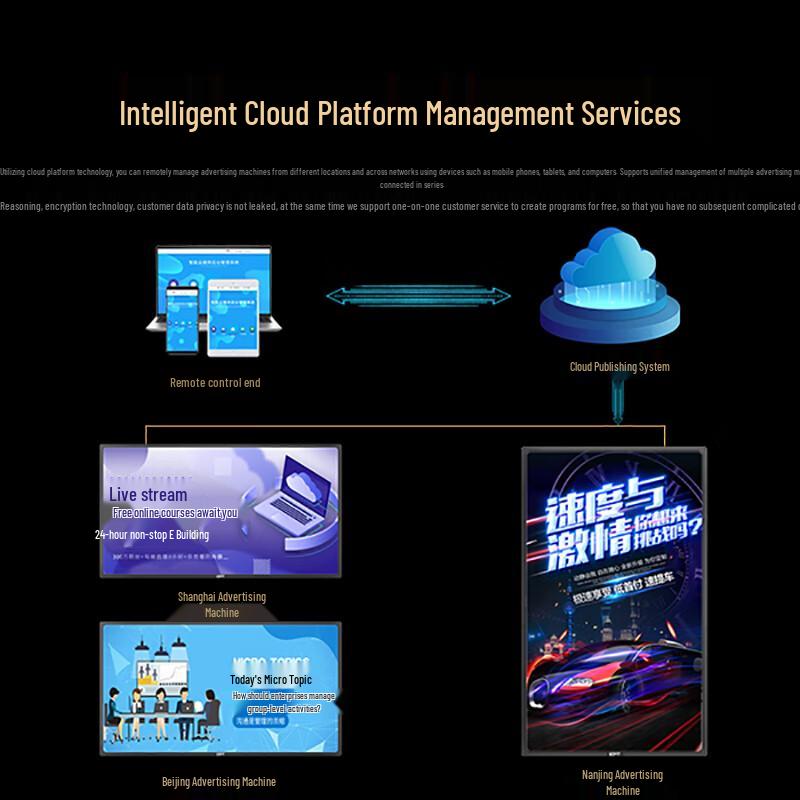
Task: Click the Cloud Publishing System label
Action: (x=619, y=367)
